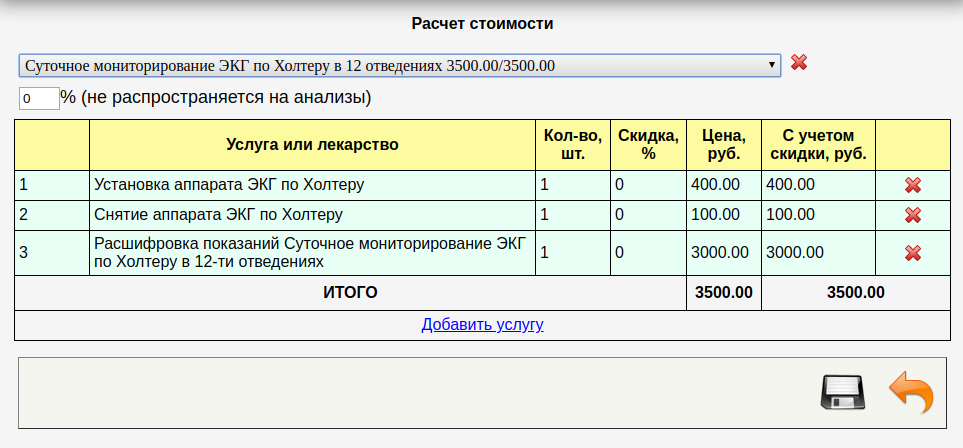Click service name 'Снятие аппарата ЭКГ по Холтеру'
Image resolution: width=963 pixels, height=448 pixels.
coord(219,215)
